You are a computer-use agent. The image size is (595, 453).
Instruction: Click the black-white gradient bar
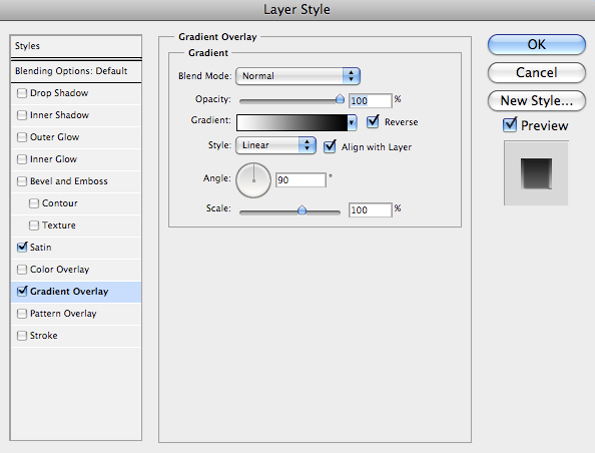[291, 123]
